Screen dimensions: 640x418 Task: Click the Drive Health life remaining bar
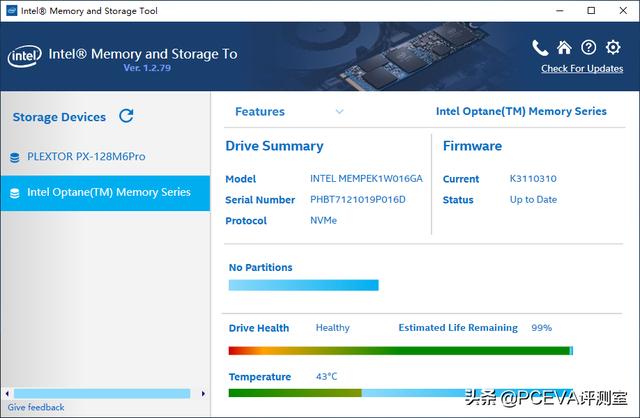[400, 351]
